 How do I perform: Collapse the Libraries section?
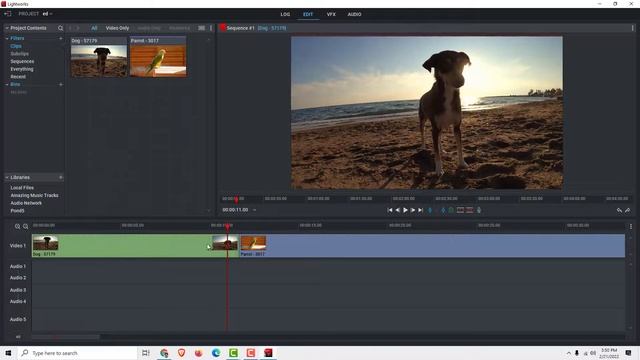7,178
